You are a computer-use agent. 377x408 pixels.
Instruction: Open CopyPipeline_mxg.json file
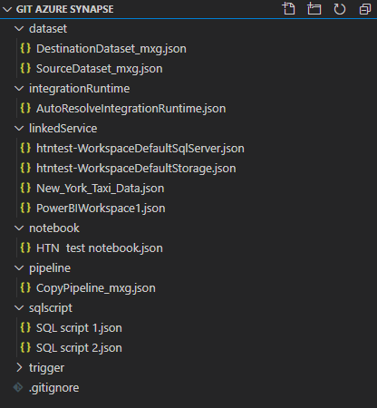tap(96, 288)
